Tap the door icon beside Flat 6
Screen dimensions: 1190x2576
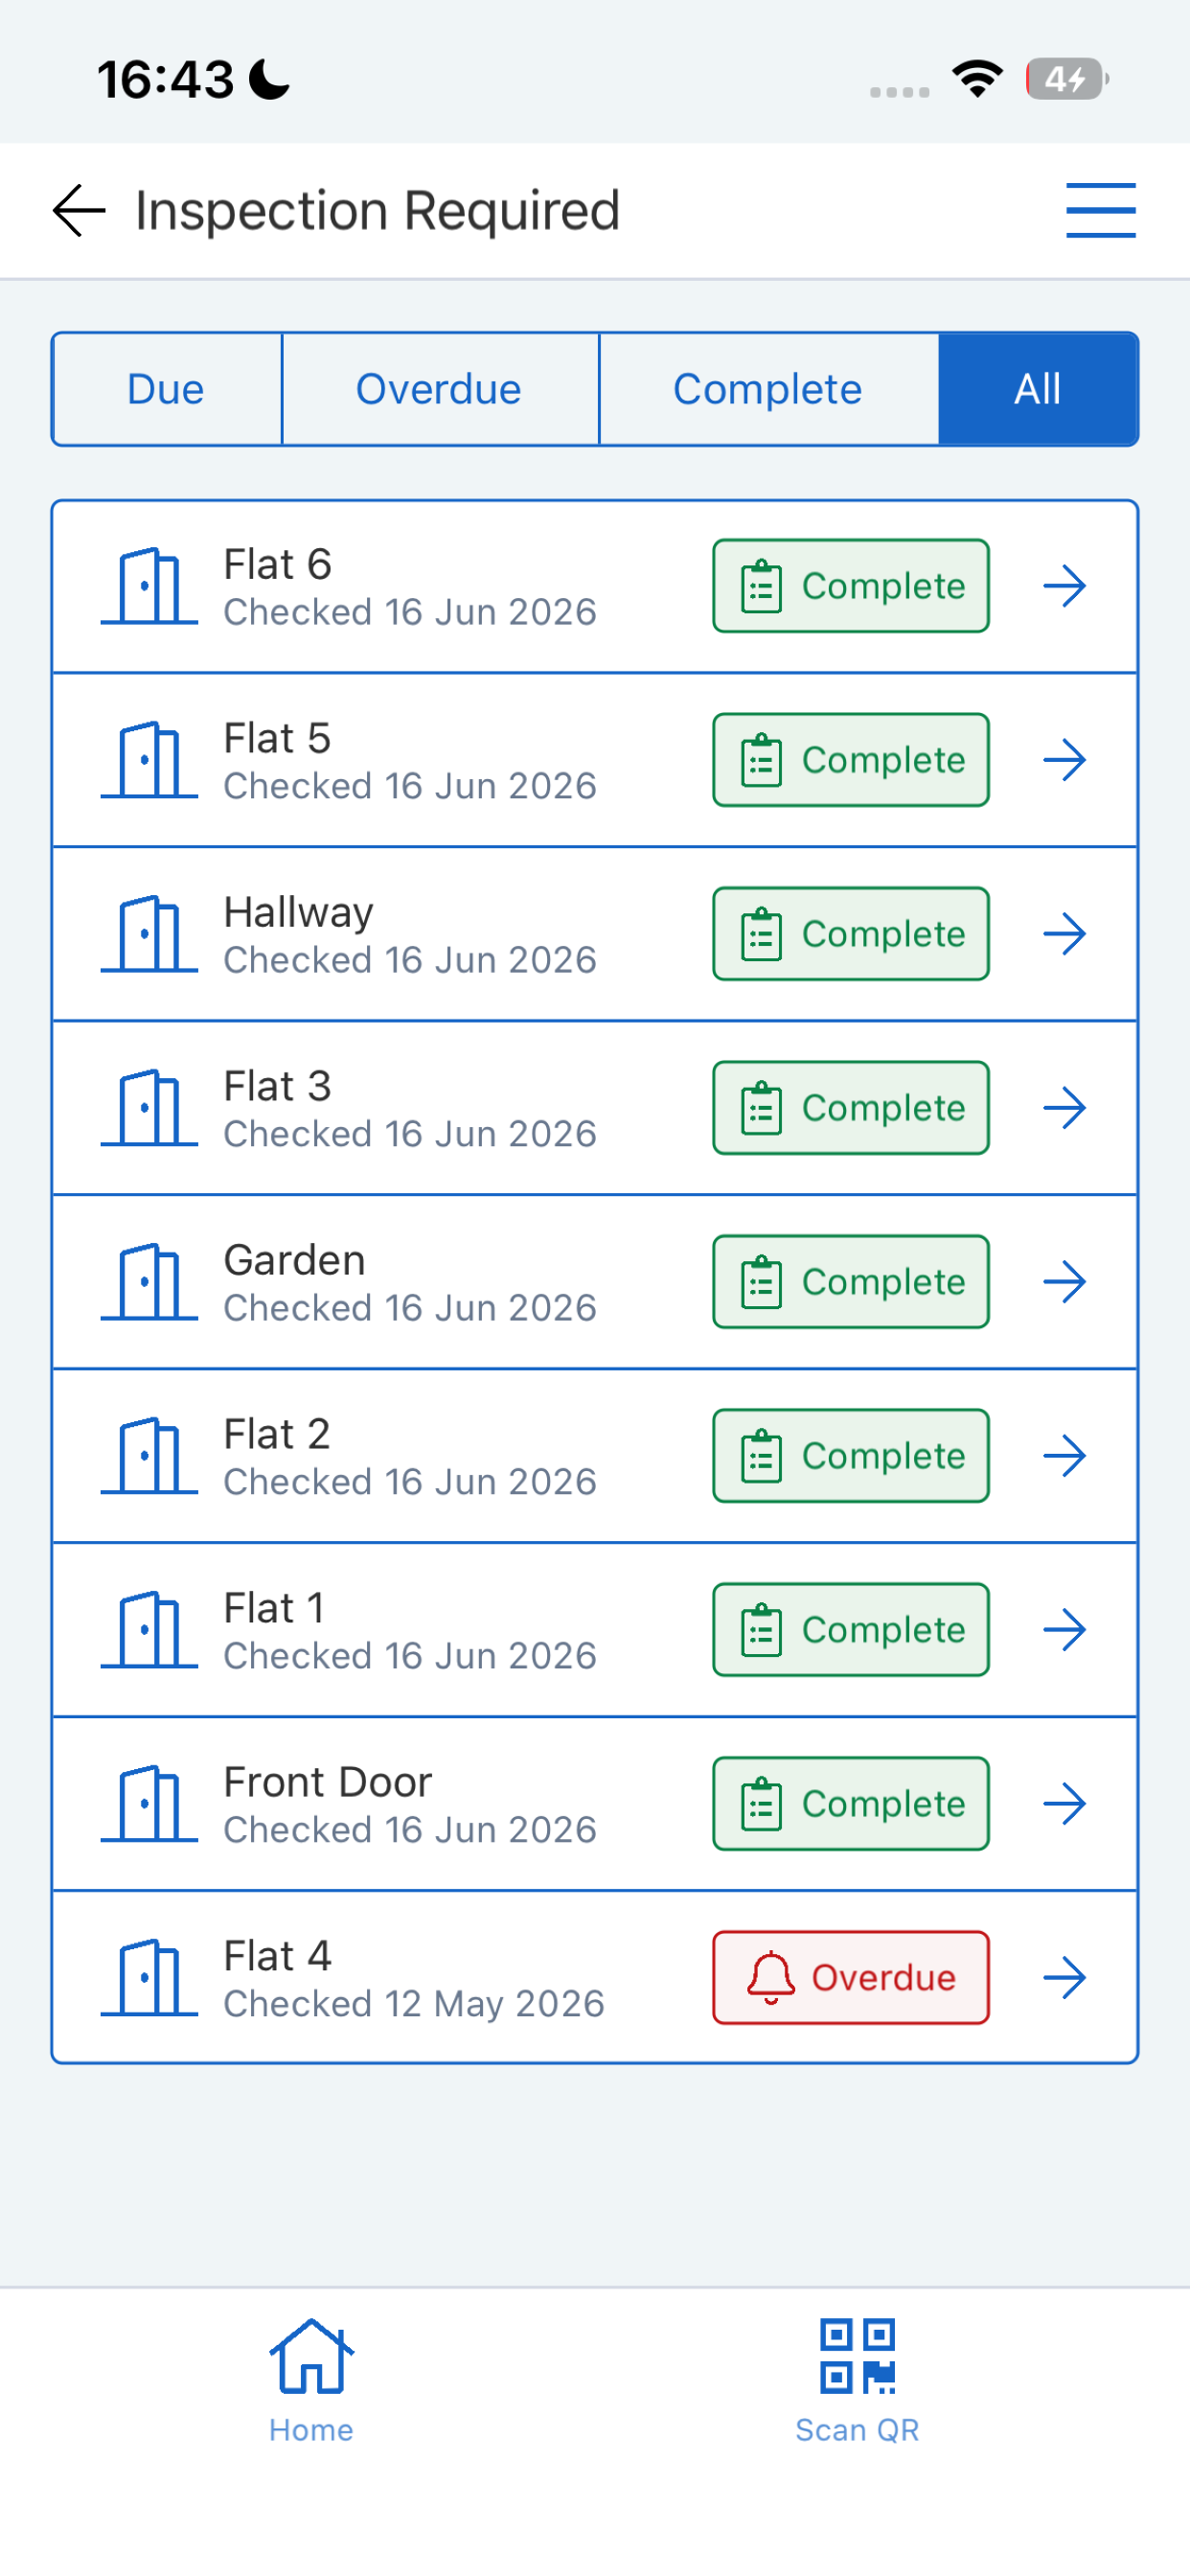pyautogui.click(x=149, y=586)
